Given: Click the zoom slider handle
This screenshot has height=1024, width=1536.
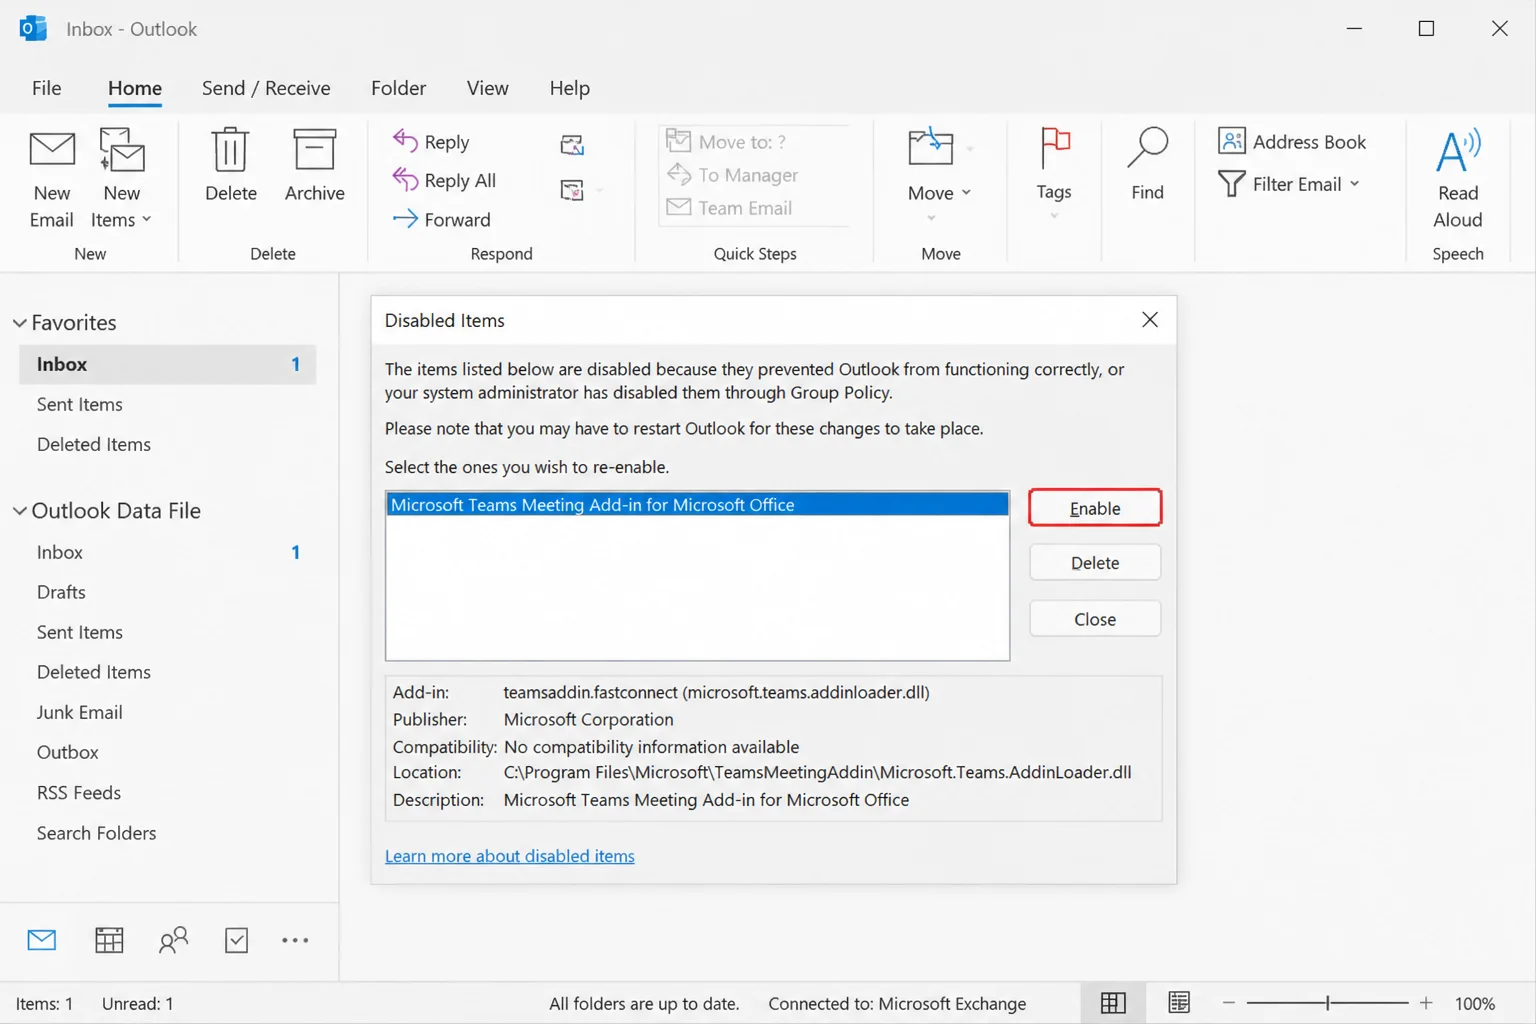Looking at the screenshot, I should [1328, 1003].
